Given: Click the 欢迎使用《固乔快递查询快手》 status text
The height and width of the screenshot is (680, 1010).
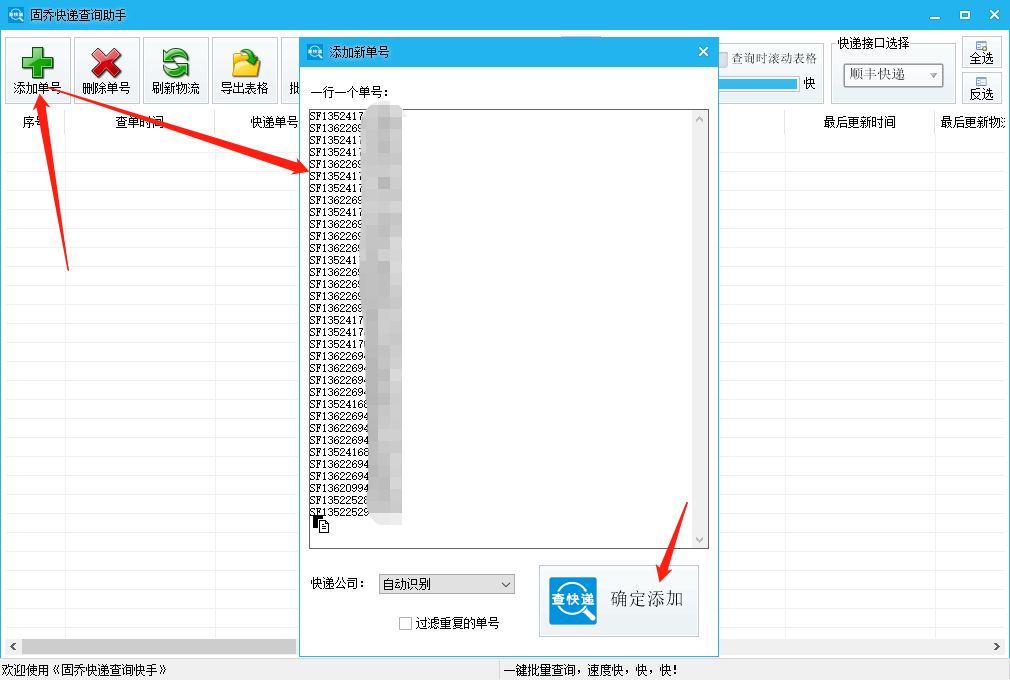Looking at the screenshot, I should pyautogui.click(x=84, y=670).
